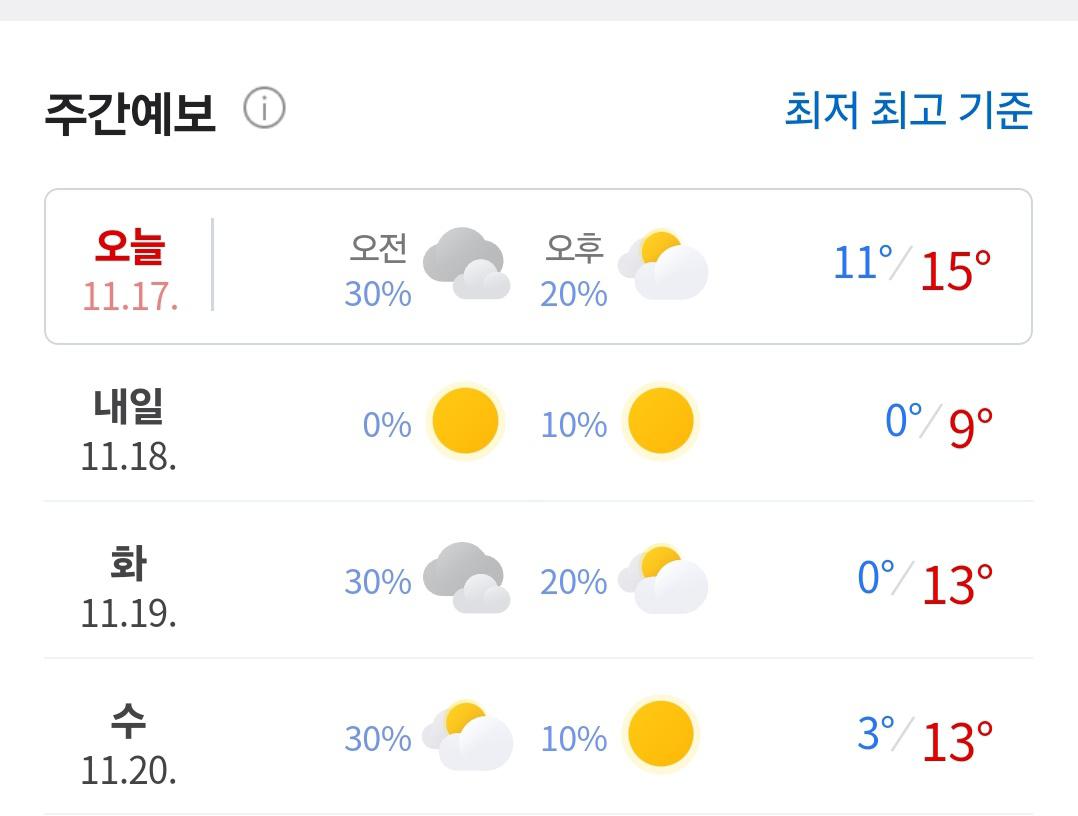
Task: Select the 수 11.20. row label
Action: coord(129,745)
